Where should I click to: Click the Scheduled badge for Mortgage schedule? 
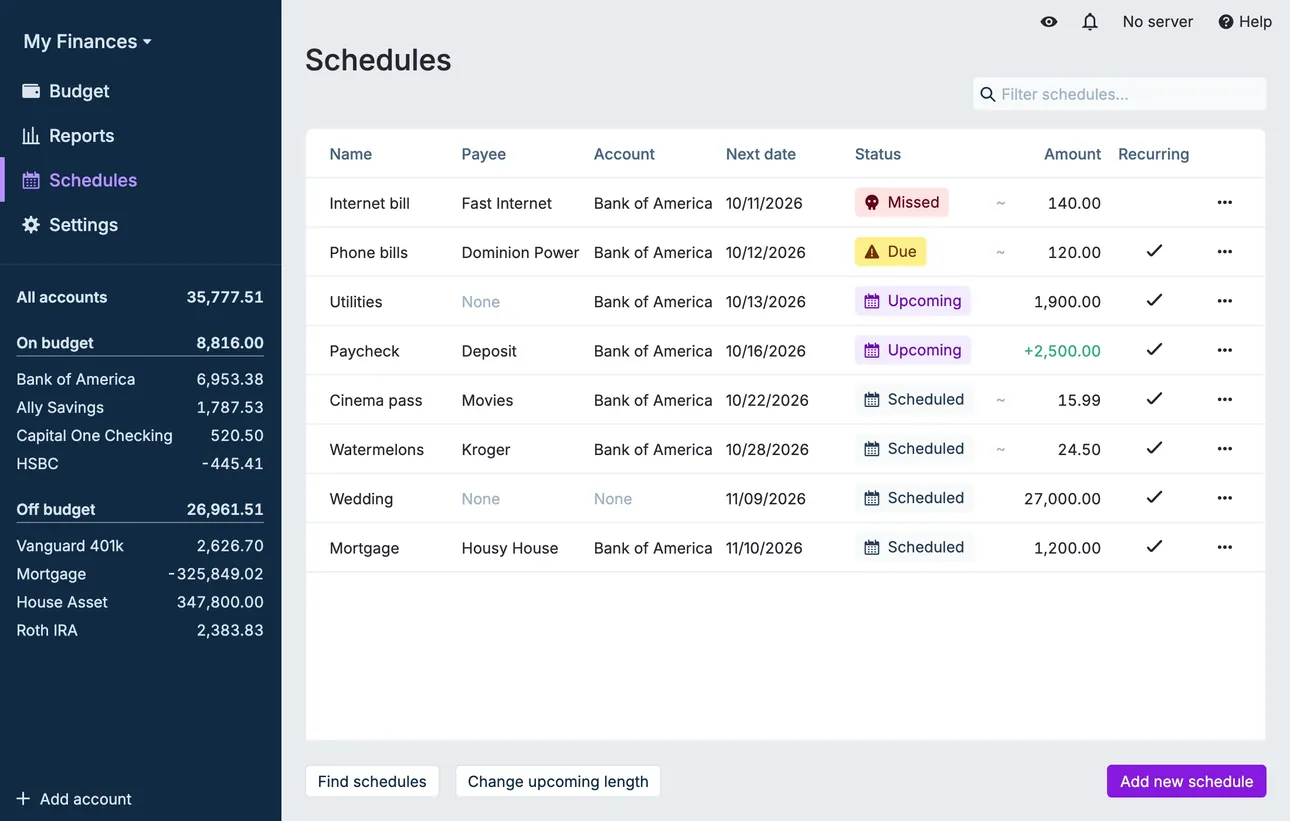[914, 547]
